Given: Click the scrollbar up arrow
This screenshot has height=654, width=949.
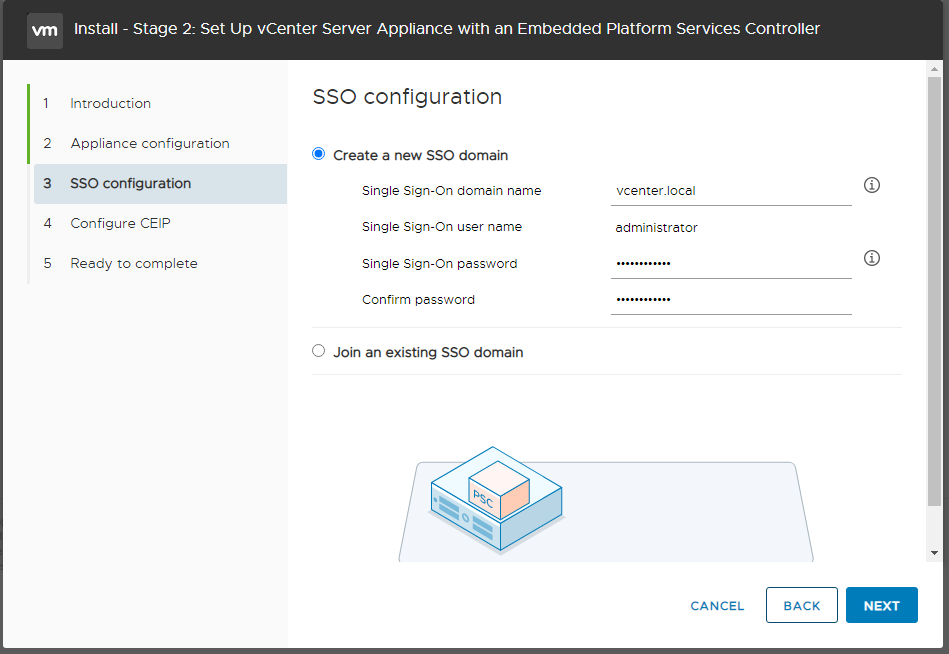Looking at the screenshot, I should [x=934, y=69].
